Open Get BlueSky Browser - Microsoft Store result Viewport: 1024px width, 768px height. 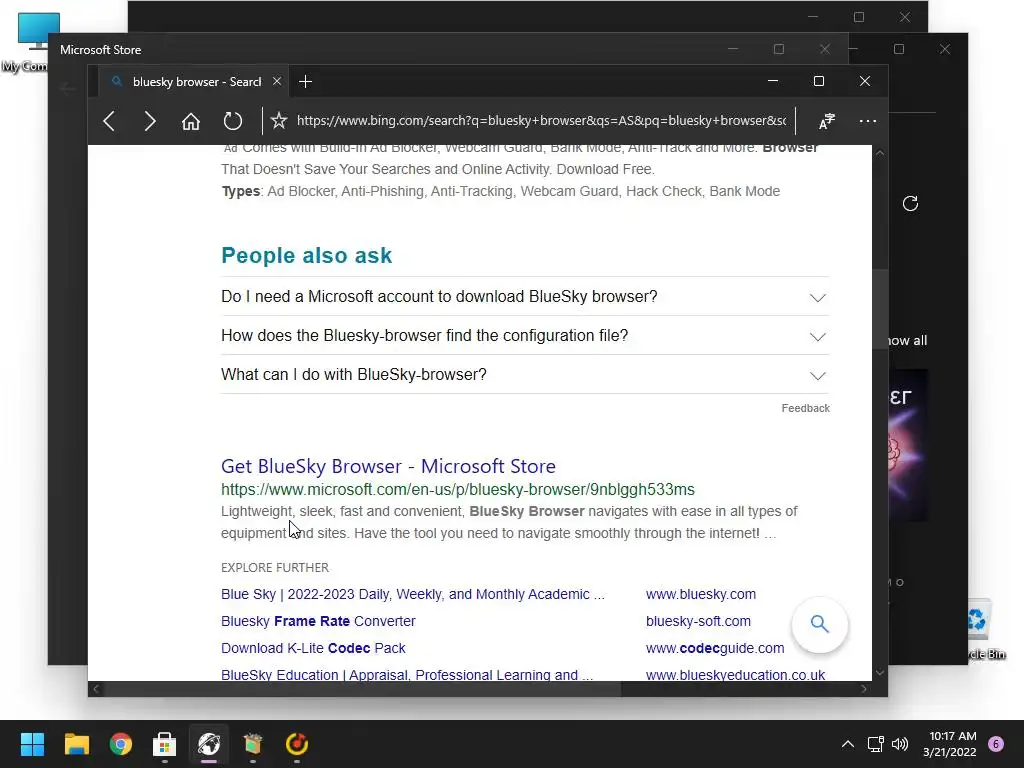pyautogui.click(x=388, y=466)
